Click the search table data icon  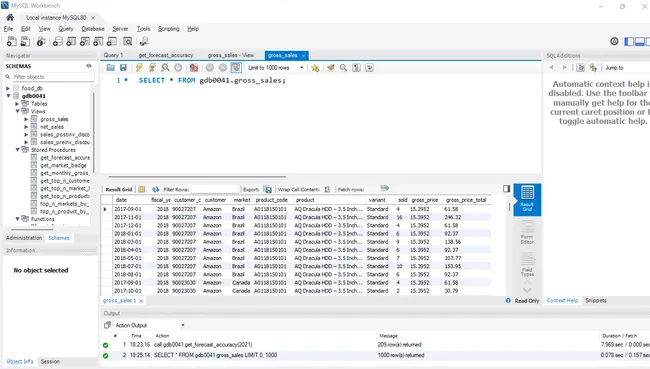tap(128, 41)
